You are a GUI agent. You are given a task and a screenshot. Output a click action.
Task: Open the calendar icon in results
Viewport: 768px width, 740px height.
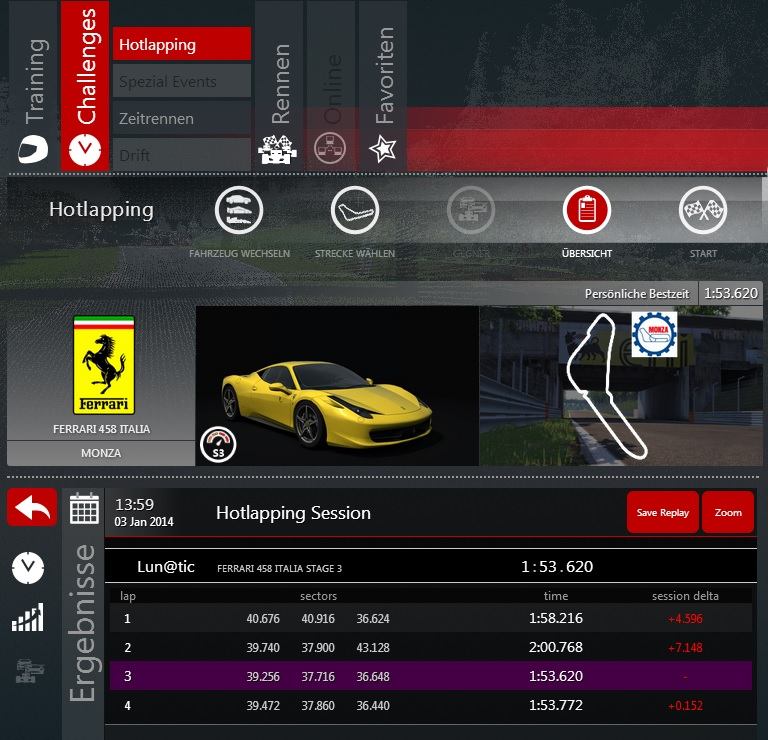[x=84, y=509]
